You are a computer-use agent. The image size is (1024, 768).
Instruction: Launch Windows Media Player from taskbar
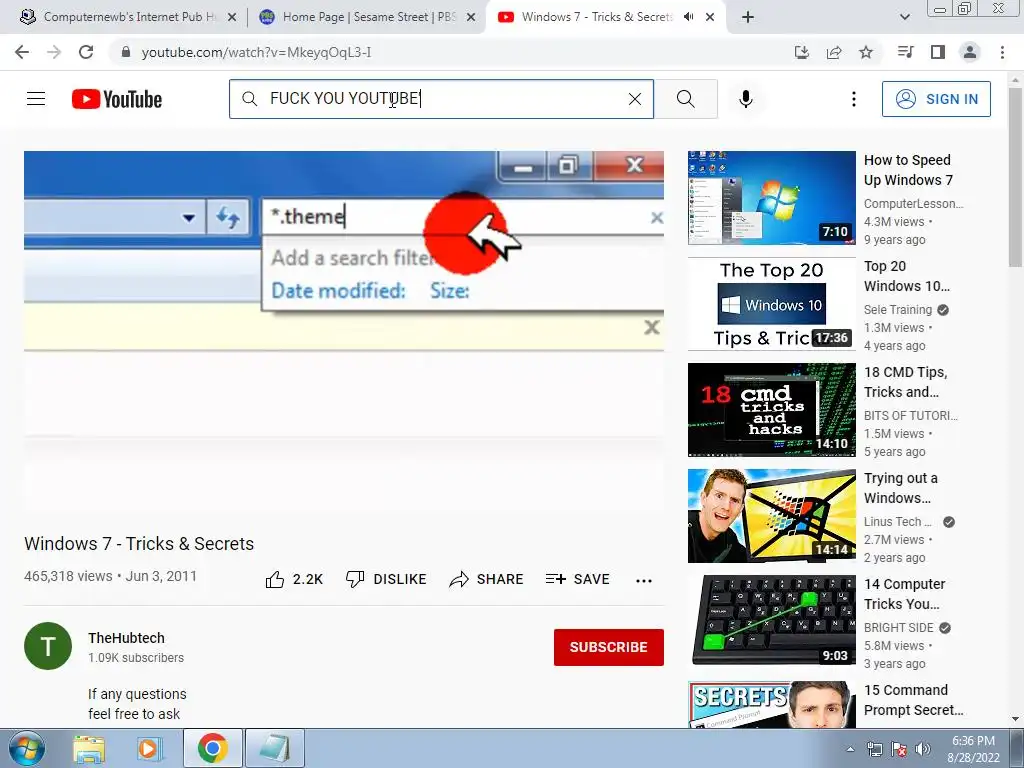[x=149, y=748]
